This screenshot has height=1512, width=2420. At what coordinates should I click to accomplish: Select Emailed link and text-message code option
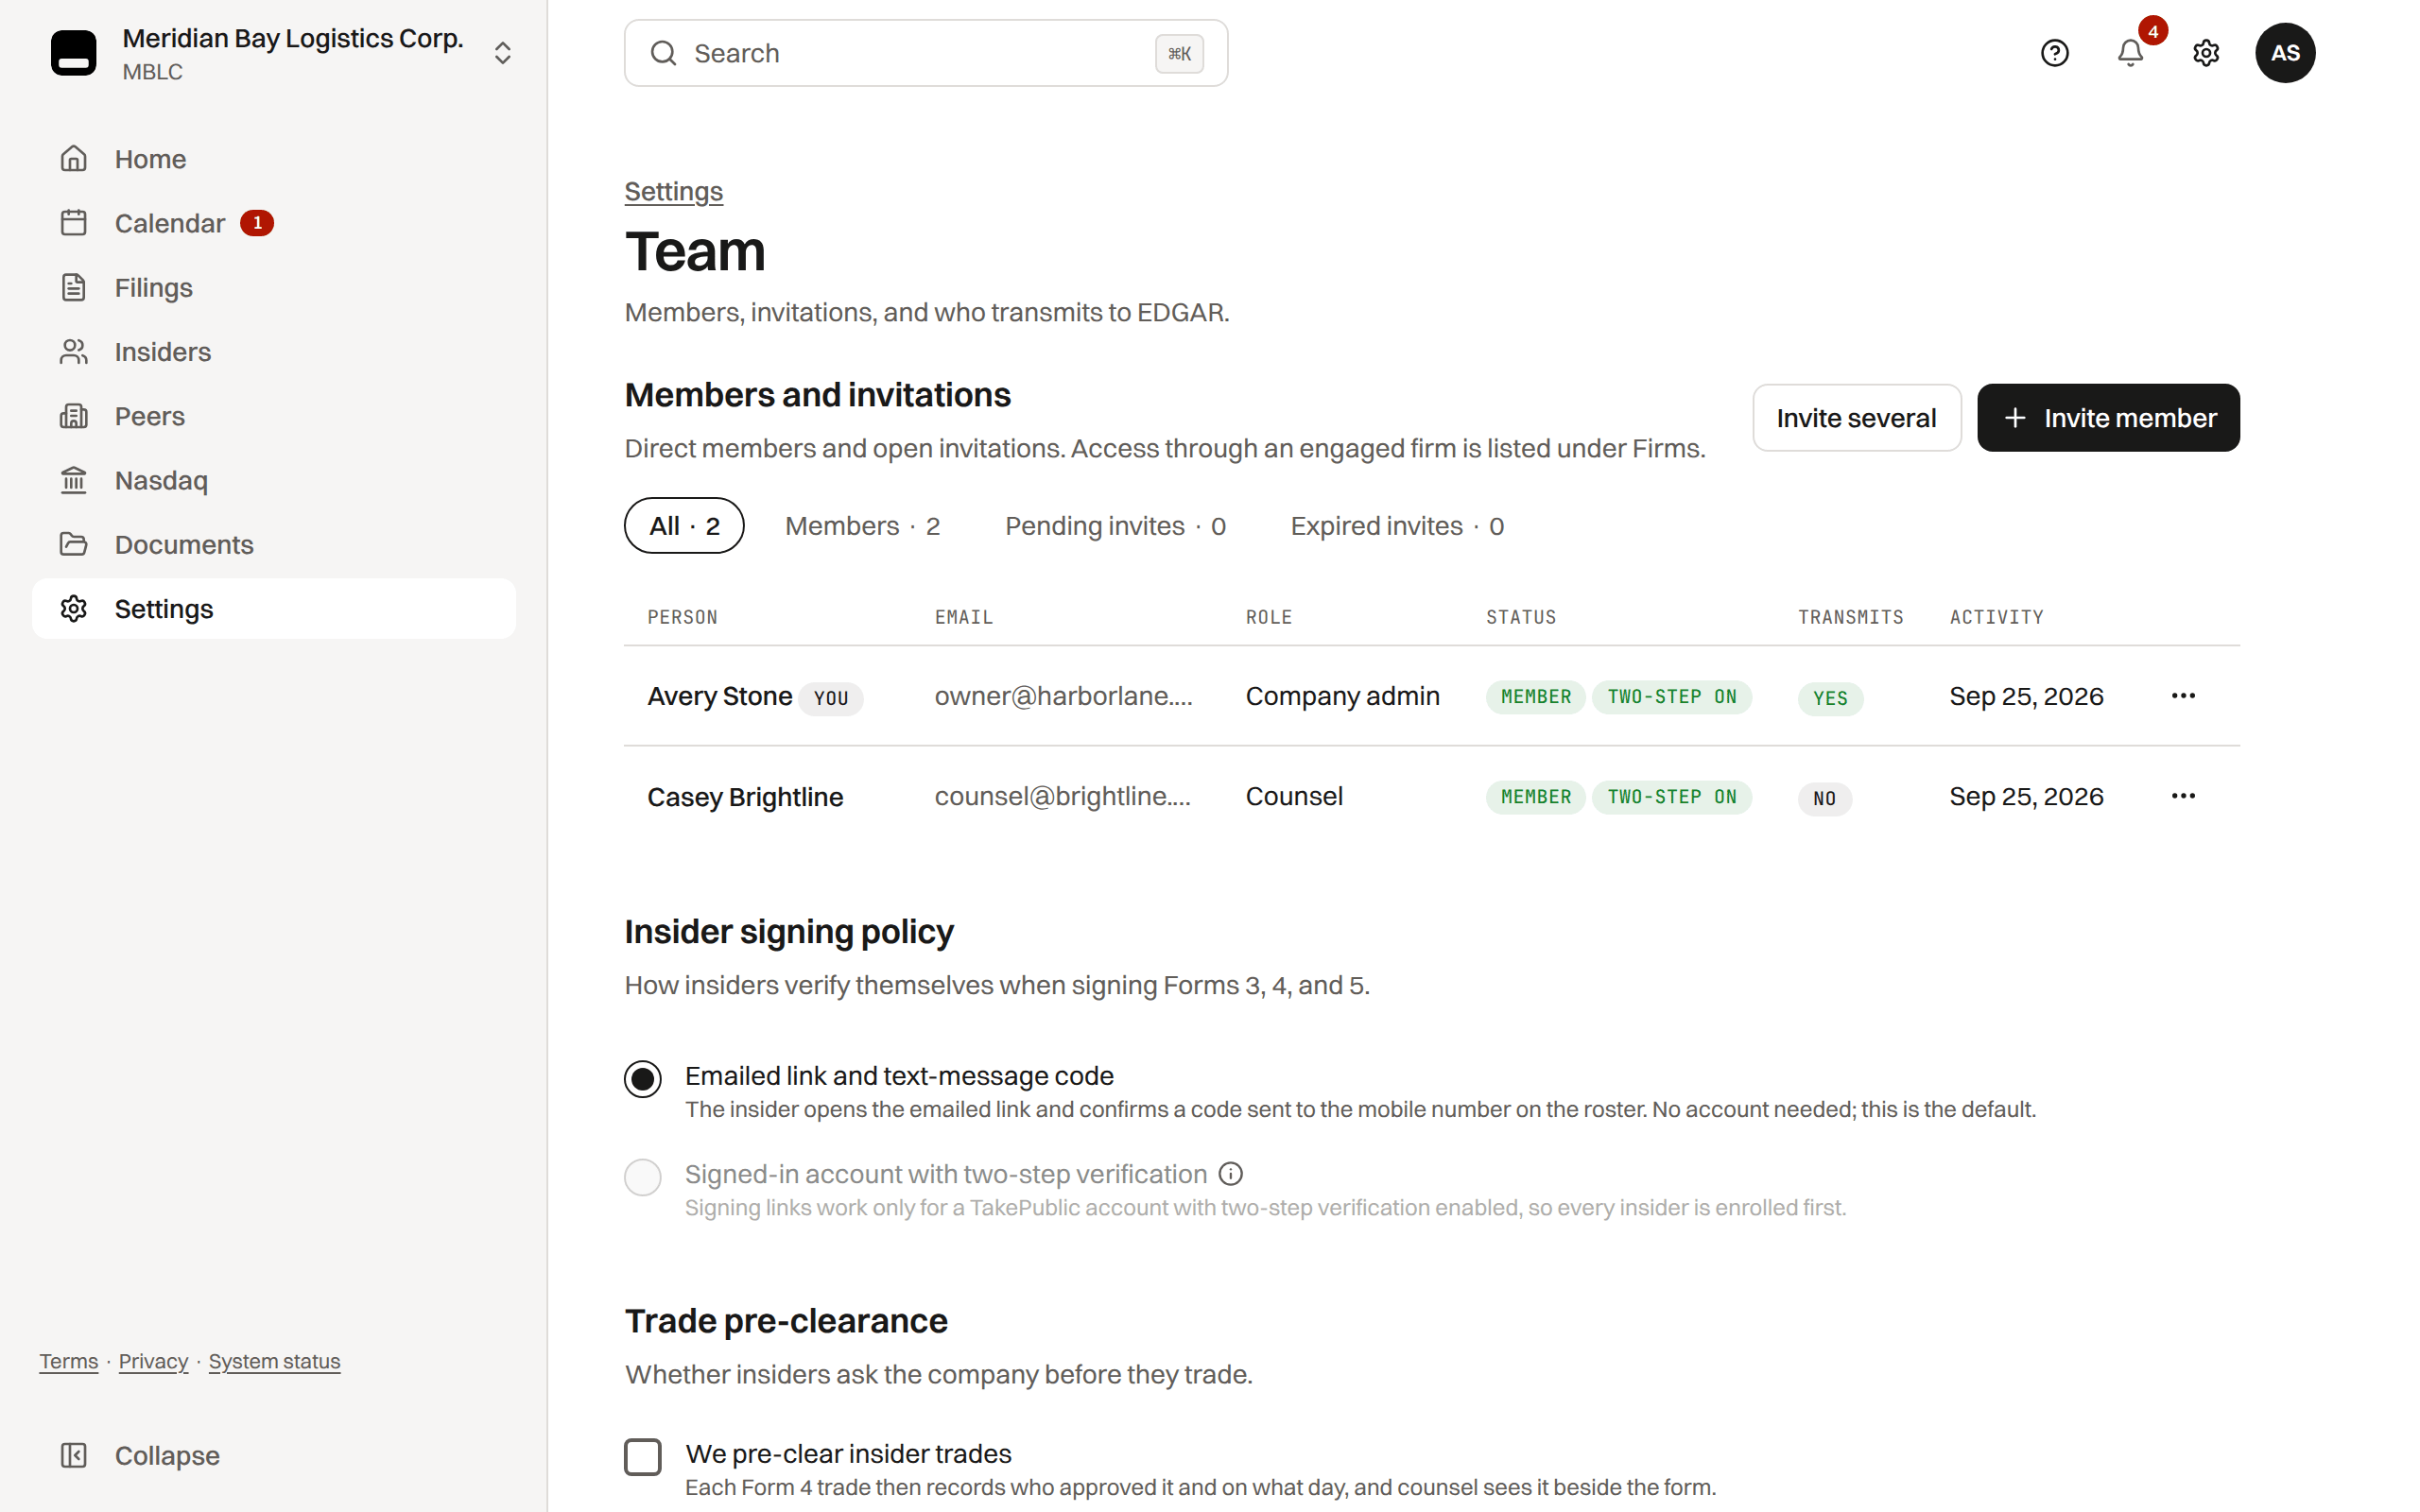click(x=643, y=1079)
